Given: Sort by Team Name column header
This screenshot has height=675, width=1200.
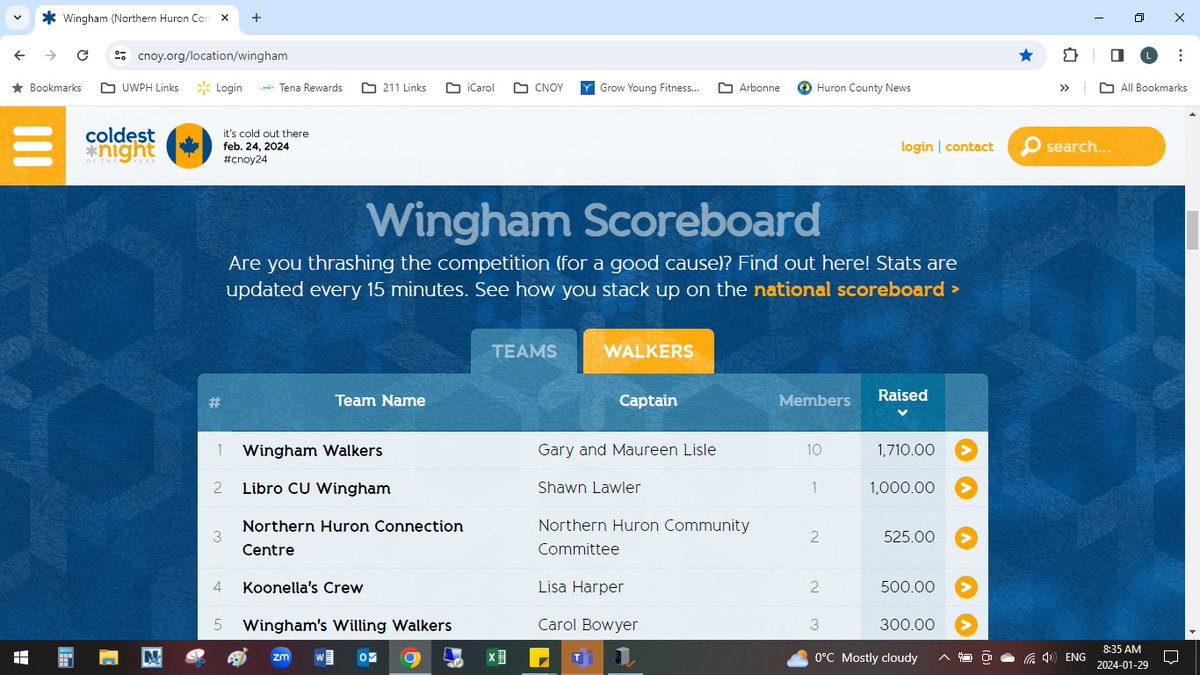Looking at the screenshot, I should (380, 401).
